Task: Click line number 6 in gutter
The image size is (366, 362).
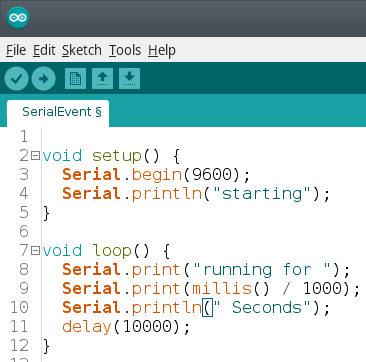Action: [24, 232]
